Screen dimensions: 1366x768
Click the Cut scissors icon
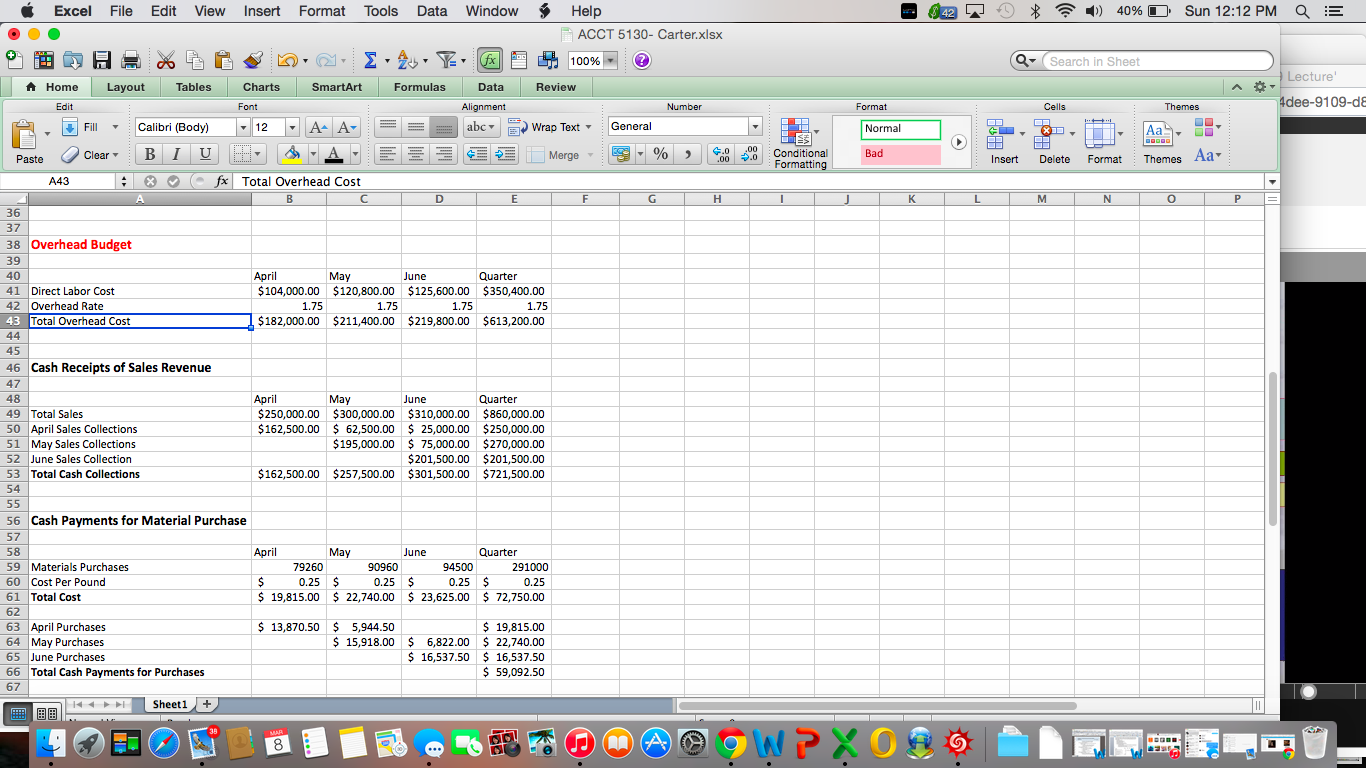click(x=166, y=61)
